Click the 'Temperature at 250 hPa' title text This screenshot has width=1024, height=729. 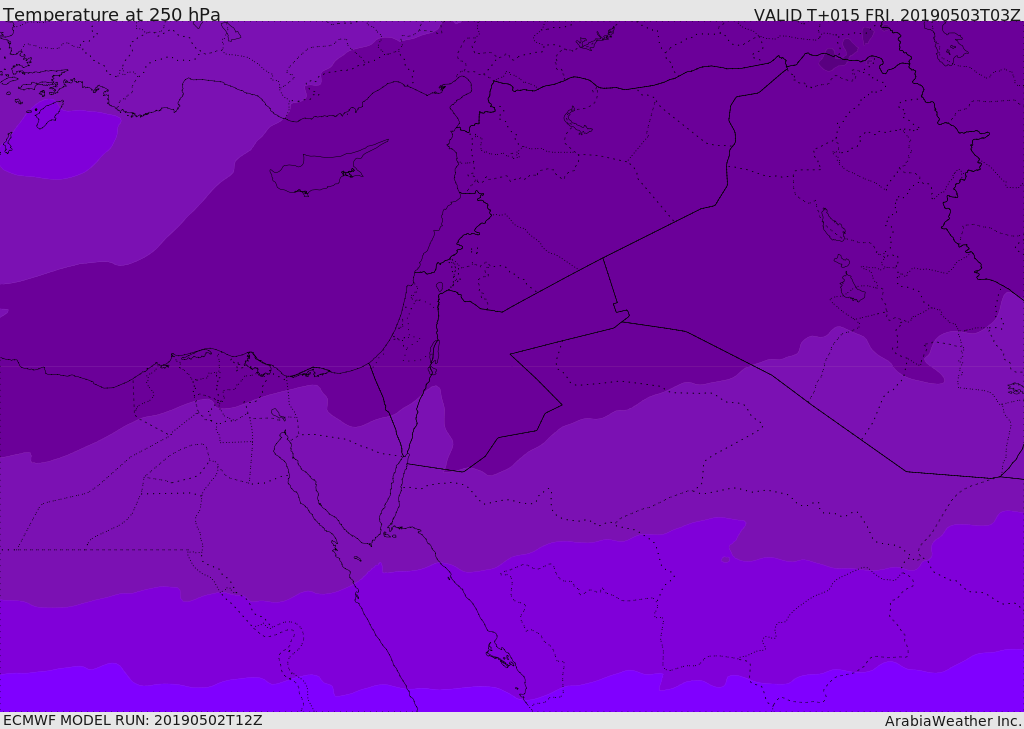(x=112, y=14)
